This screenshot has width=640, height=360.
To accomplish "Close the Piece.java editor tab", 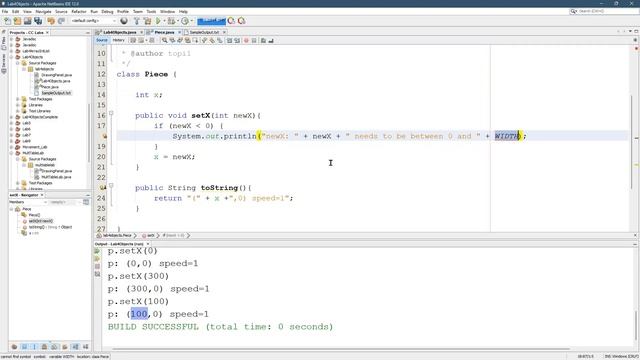I will (x=179, y=32).
